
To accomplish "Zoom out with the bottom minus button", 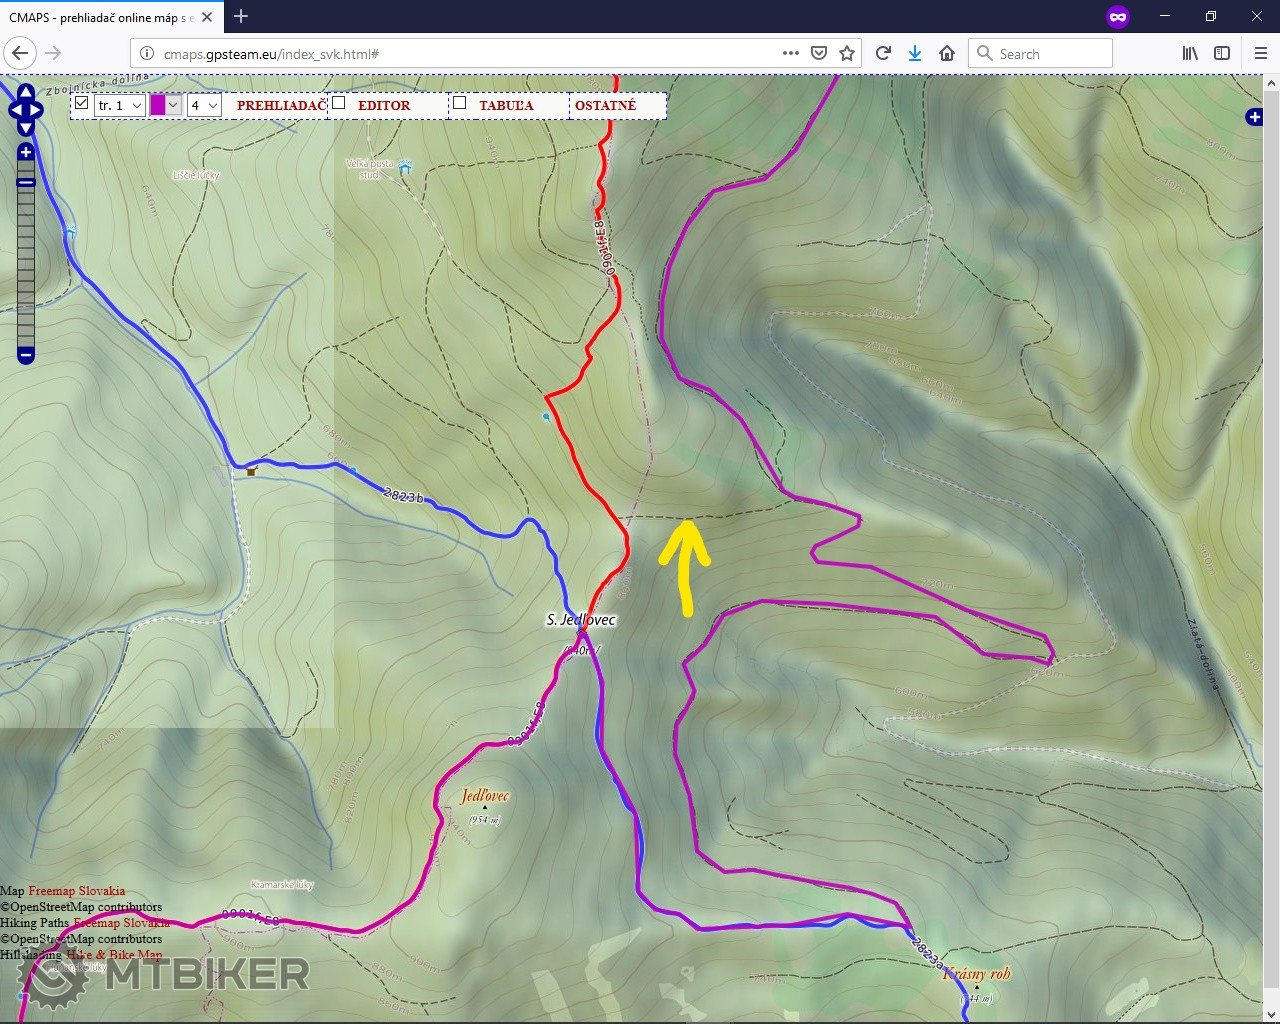I will [26, 355].
